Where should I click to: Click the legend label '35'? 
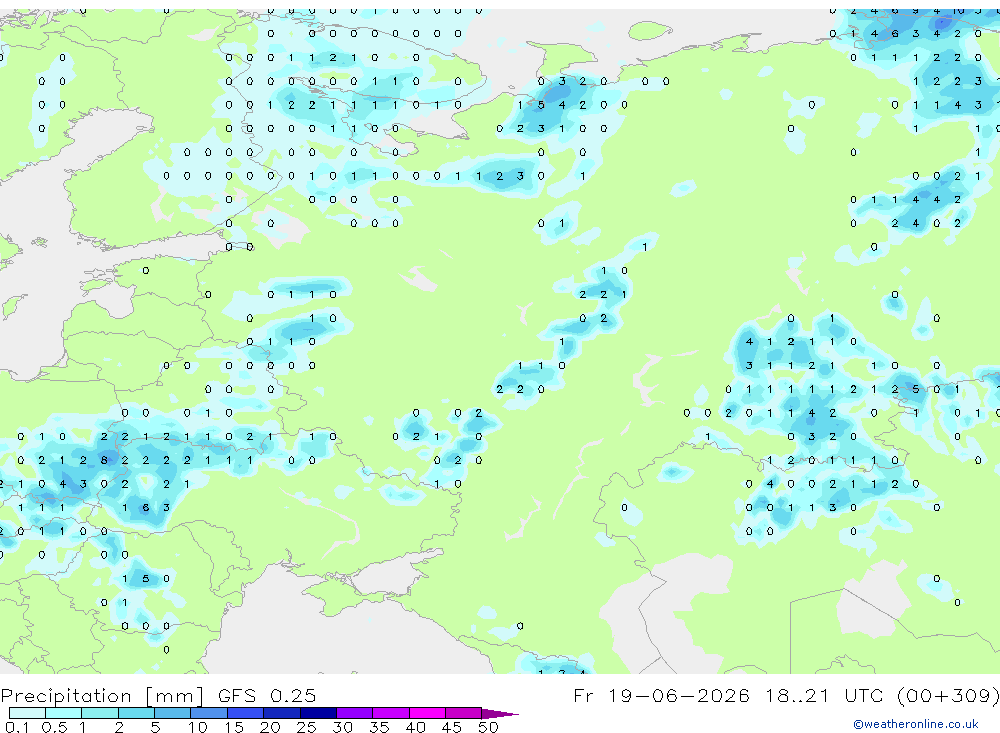click(x=379, y=727)
